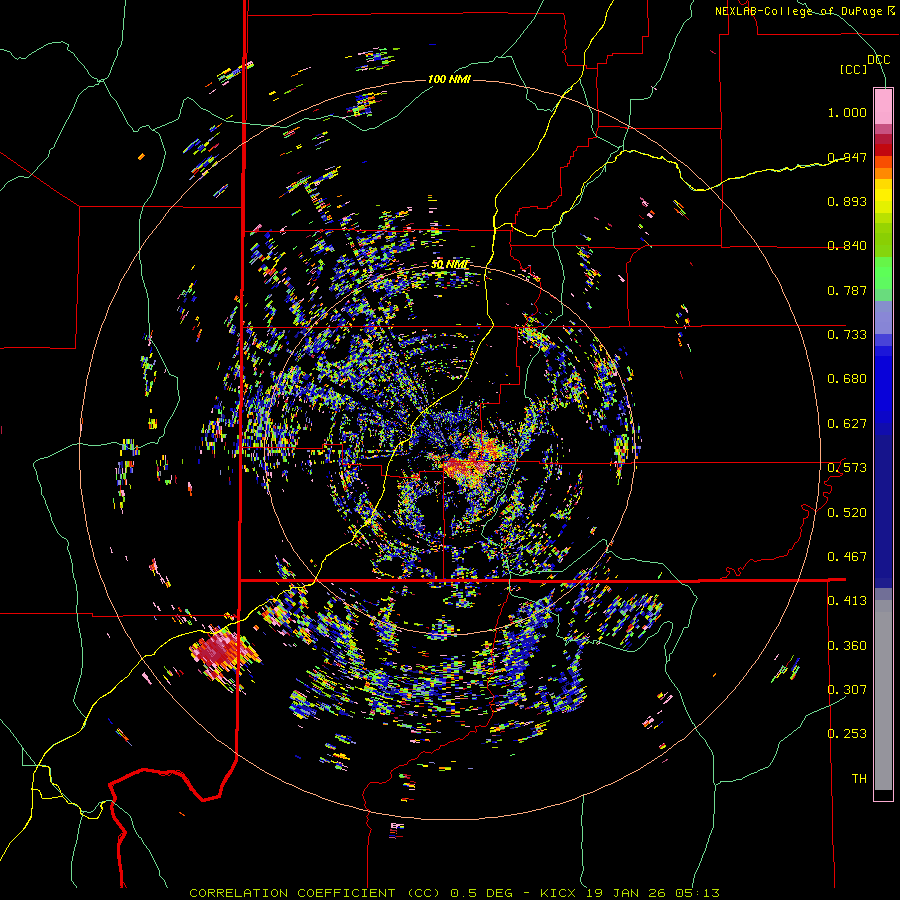Click the 0.680 scale value
Image resolution: width=900 pixels, height=900 pixels.
point(847,379)
